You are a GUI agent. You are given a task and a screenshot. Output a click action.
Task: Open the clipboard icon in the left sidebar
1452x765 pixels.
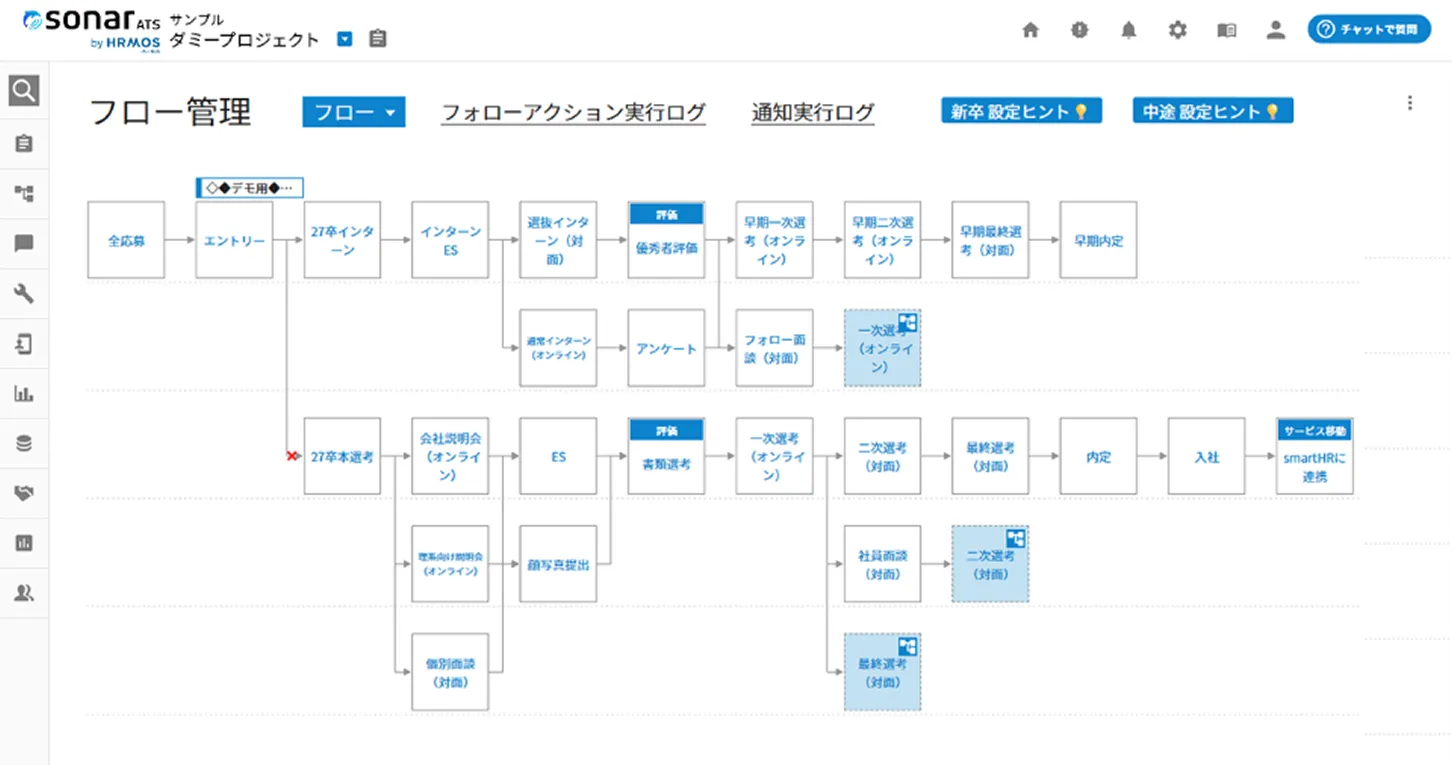(24, 143)
